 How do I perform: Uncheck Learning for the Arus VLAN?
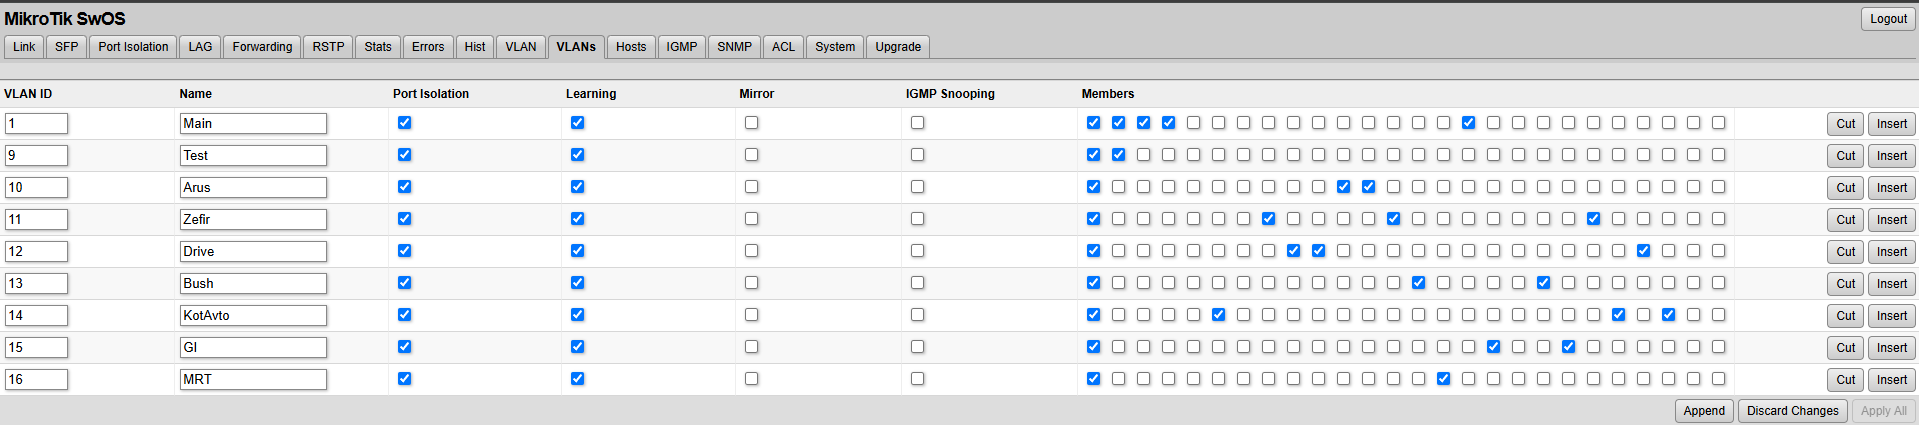coord(577,187)
